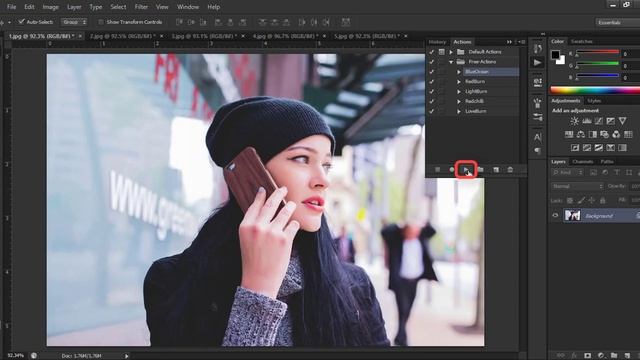This screenshot has width=640, height=360.
Task: Open the Window menu
Action: click(x=188, y=7)
